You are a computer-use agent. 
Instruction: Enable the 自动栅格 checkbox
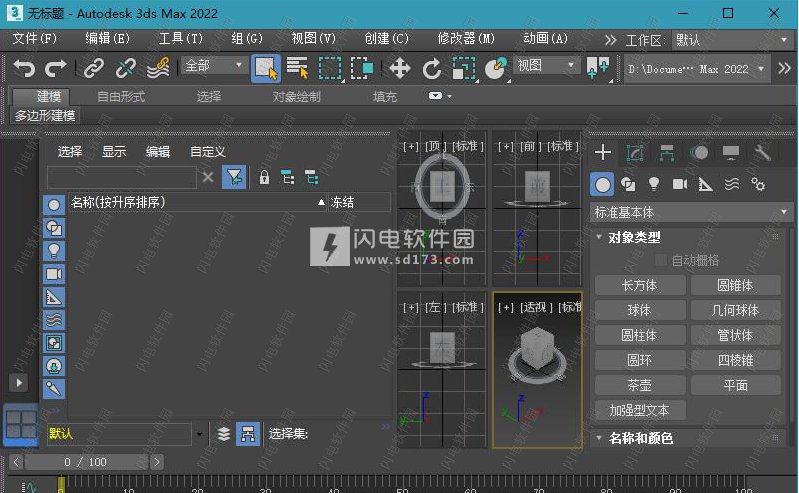(660, 260)
